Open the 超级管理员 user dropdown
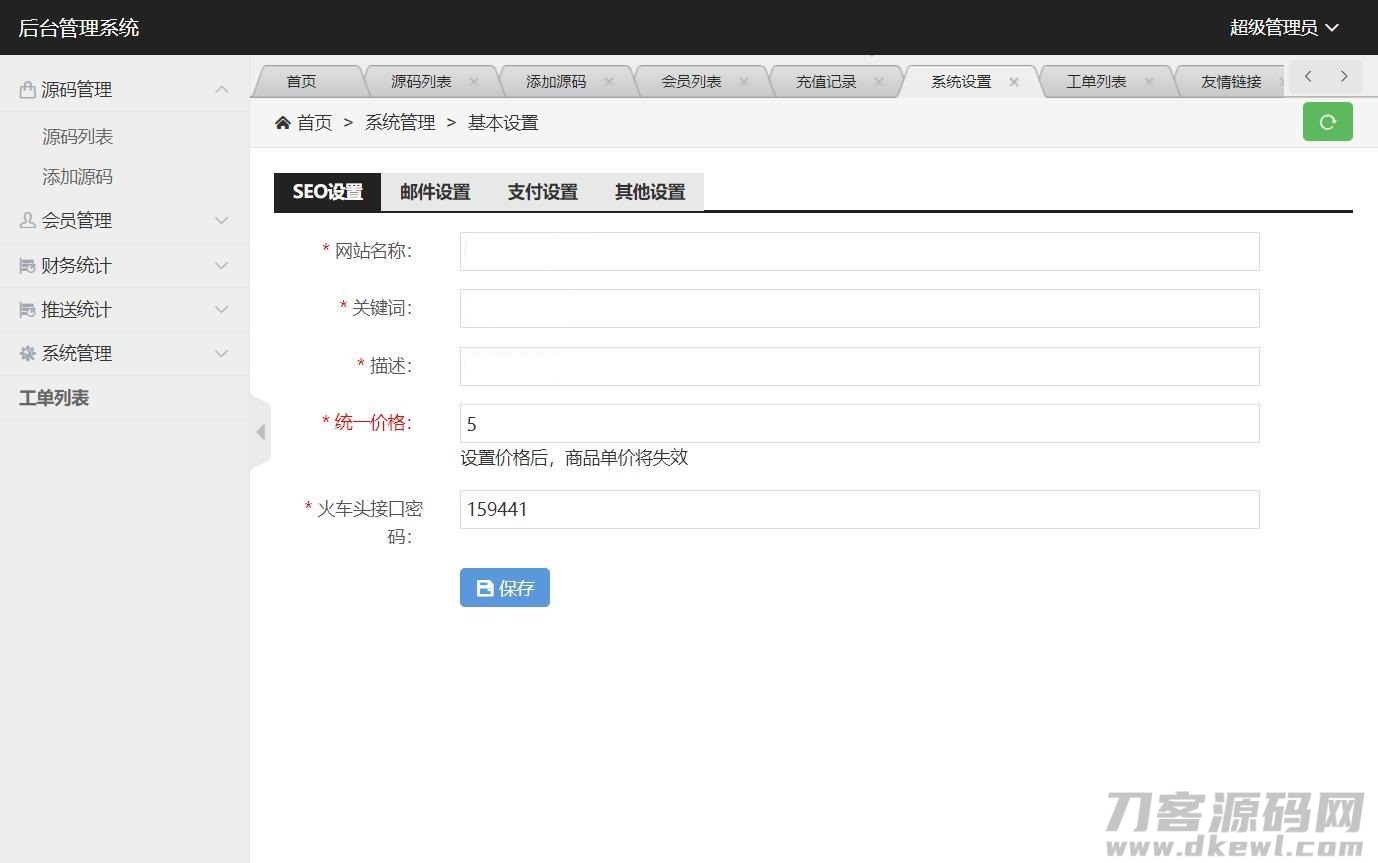 click(1283, 28)
